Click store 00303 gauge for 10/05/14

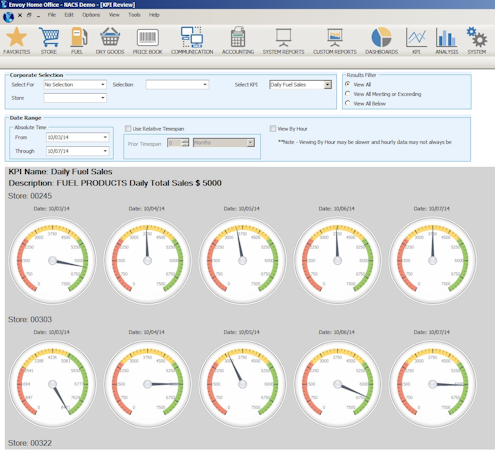(x=242, y=384)
